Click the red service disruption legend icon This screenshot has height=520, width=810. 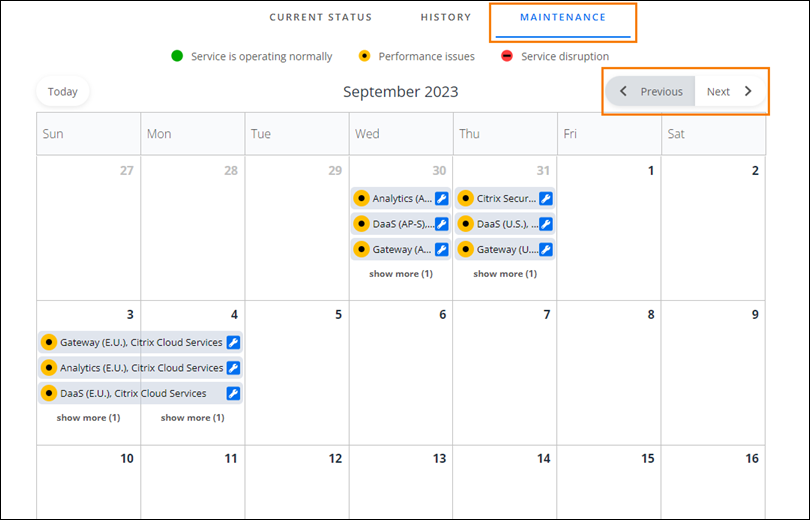507,56
